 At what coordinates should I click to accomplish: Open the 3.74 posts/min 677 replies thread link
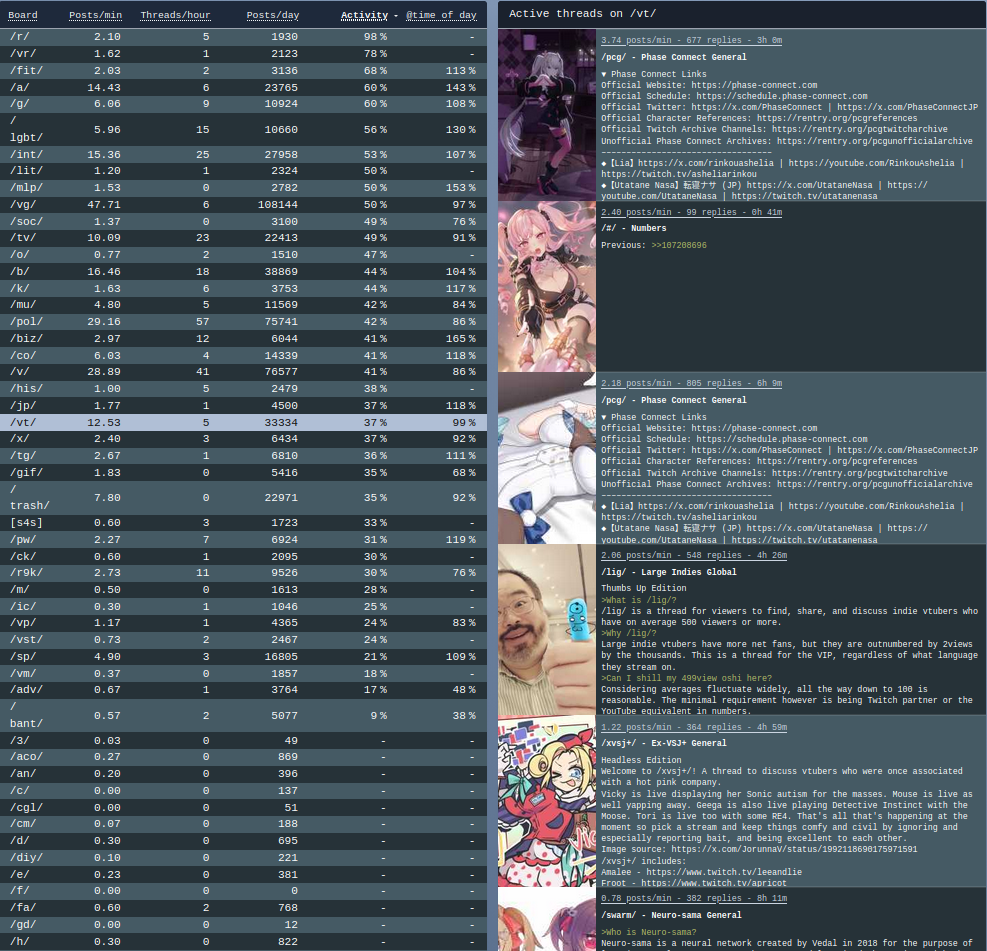tap(691, 40)
